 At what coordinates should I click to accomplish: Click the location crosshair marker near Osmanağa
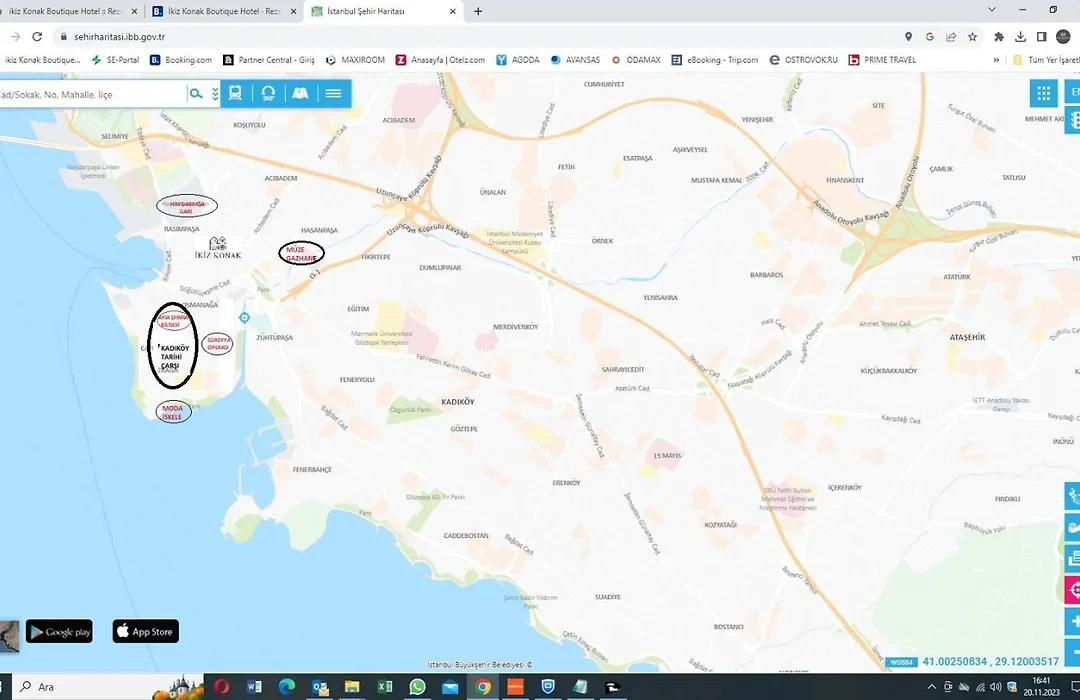244,318
